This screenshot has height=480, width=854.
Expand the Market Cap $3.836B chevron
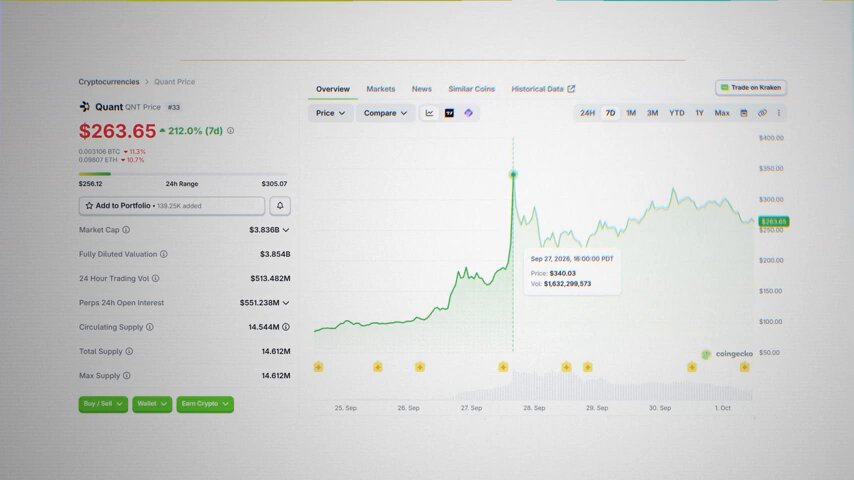pyautogui.click(x=286, y=230)
